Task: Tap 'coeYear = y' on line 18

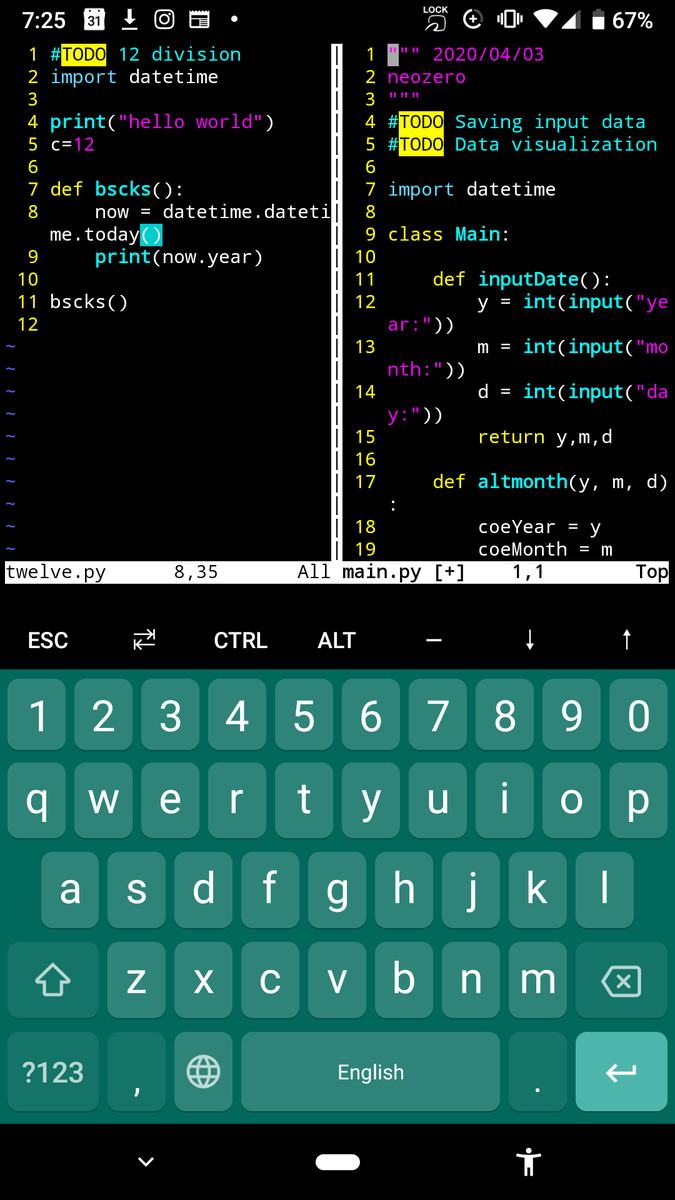Action: point(540,527)
